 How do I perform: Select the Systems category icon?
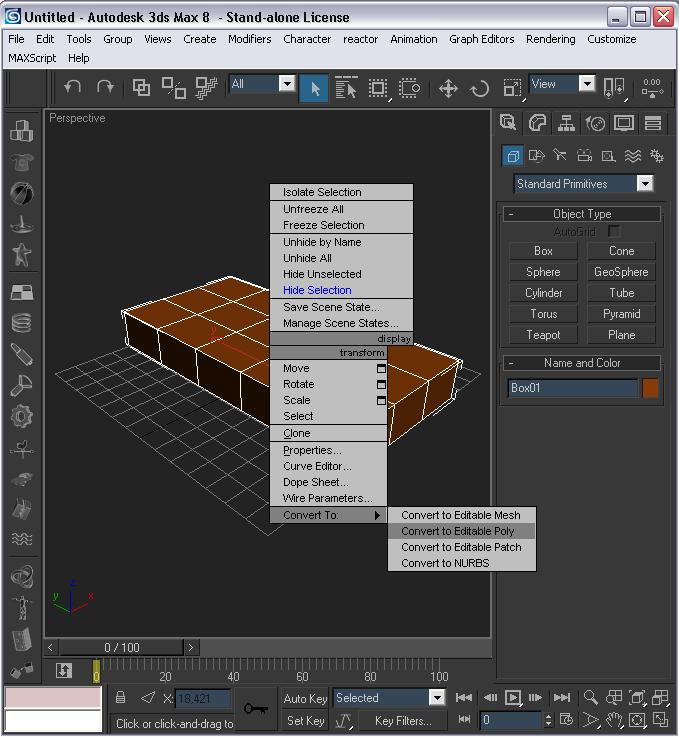657,156
